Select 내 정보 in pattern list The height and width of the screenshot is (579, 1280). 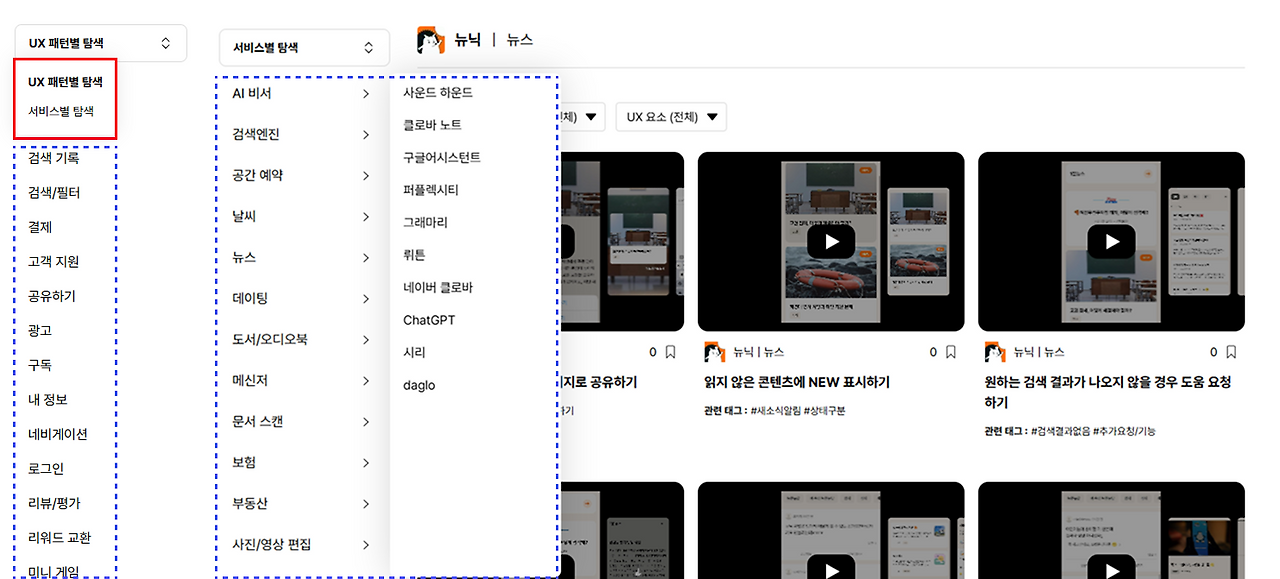click(x=48, y=399)
